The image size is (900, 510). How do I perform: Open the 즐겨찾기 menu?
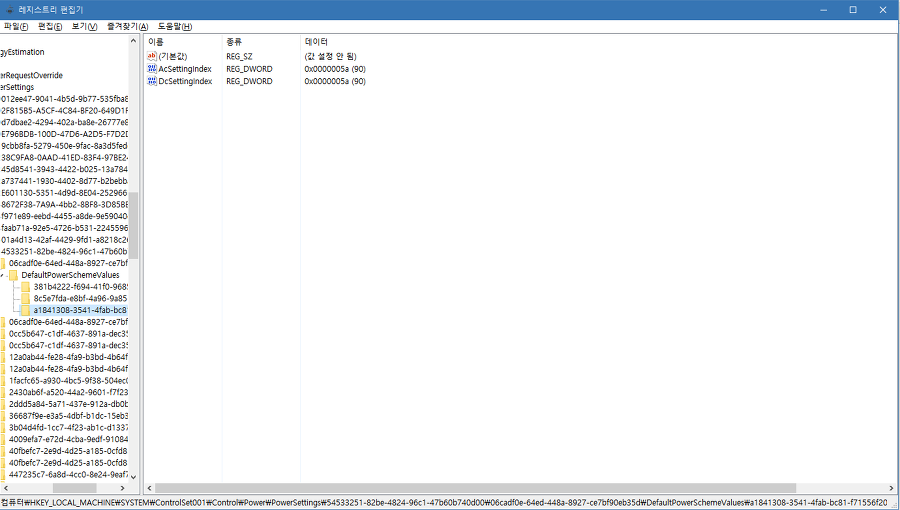coord(127,26)
